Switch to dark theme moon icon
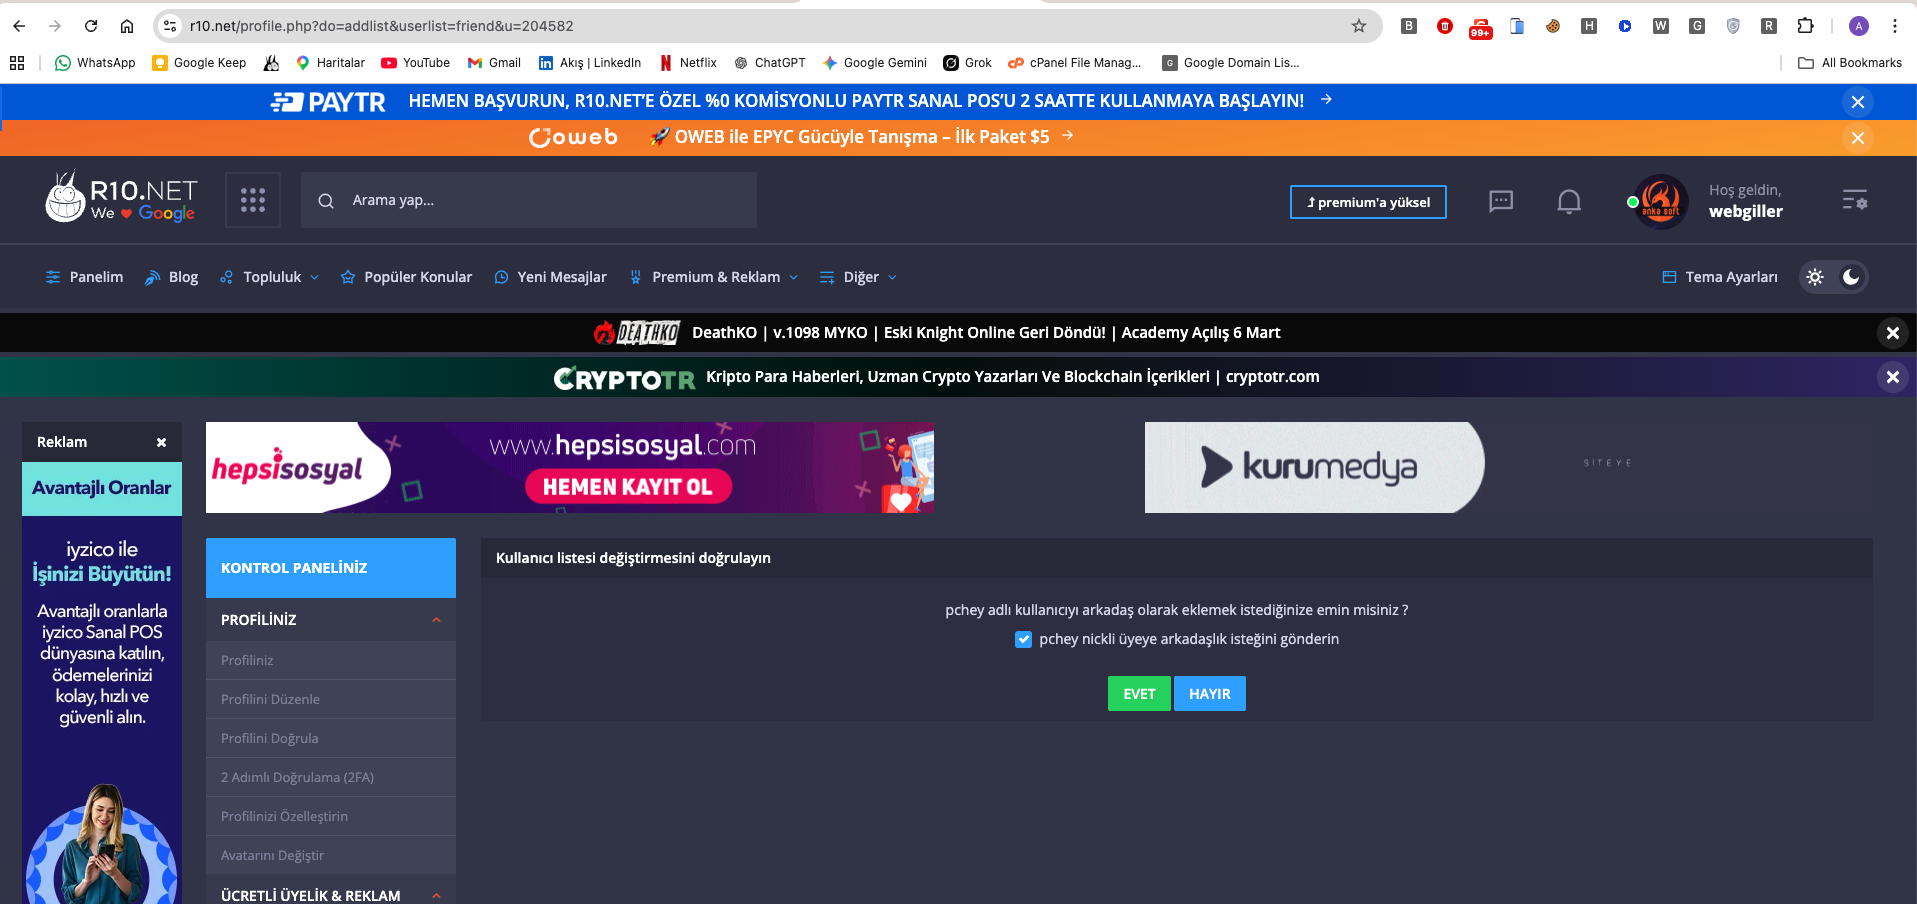The width and height of the screenshot is (1917, 904). 1851,277
